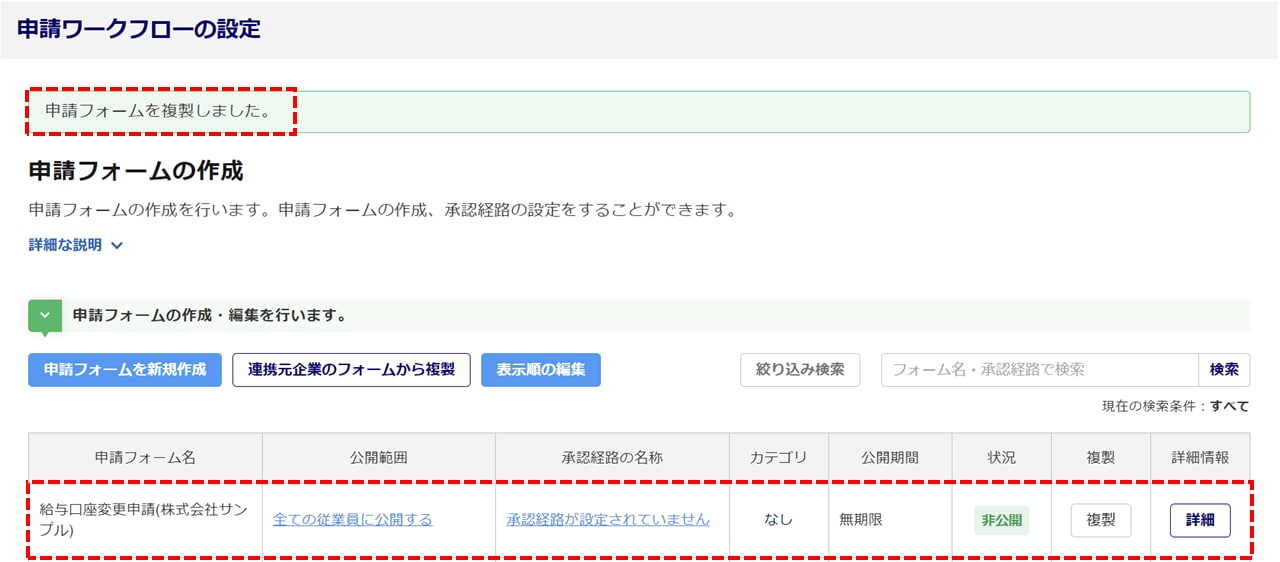Click the 申請フォームを複製しました notification message
Screen dimensions: 1280x562
coord(158,111)
